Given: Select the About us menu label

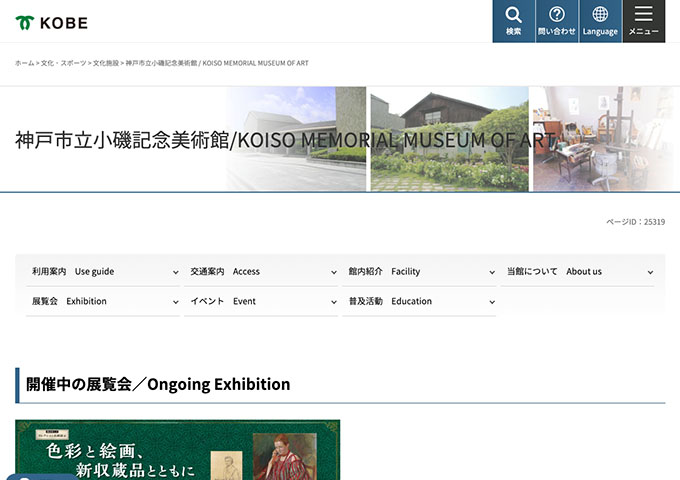Looking at the screenshot, I should tap(554, 271).
